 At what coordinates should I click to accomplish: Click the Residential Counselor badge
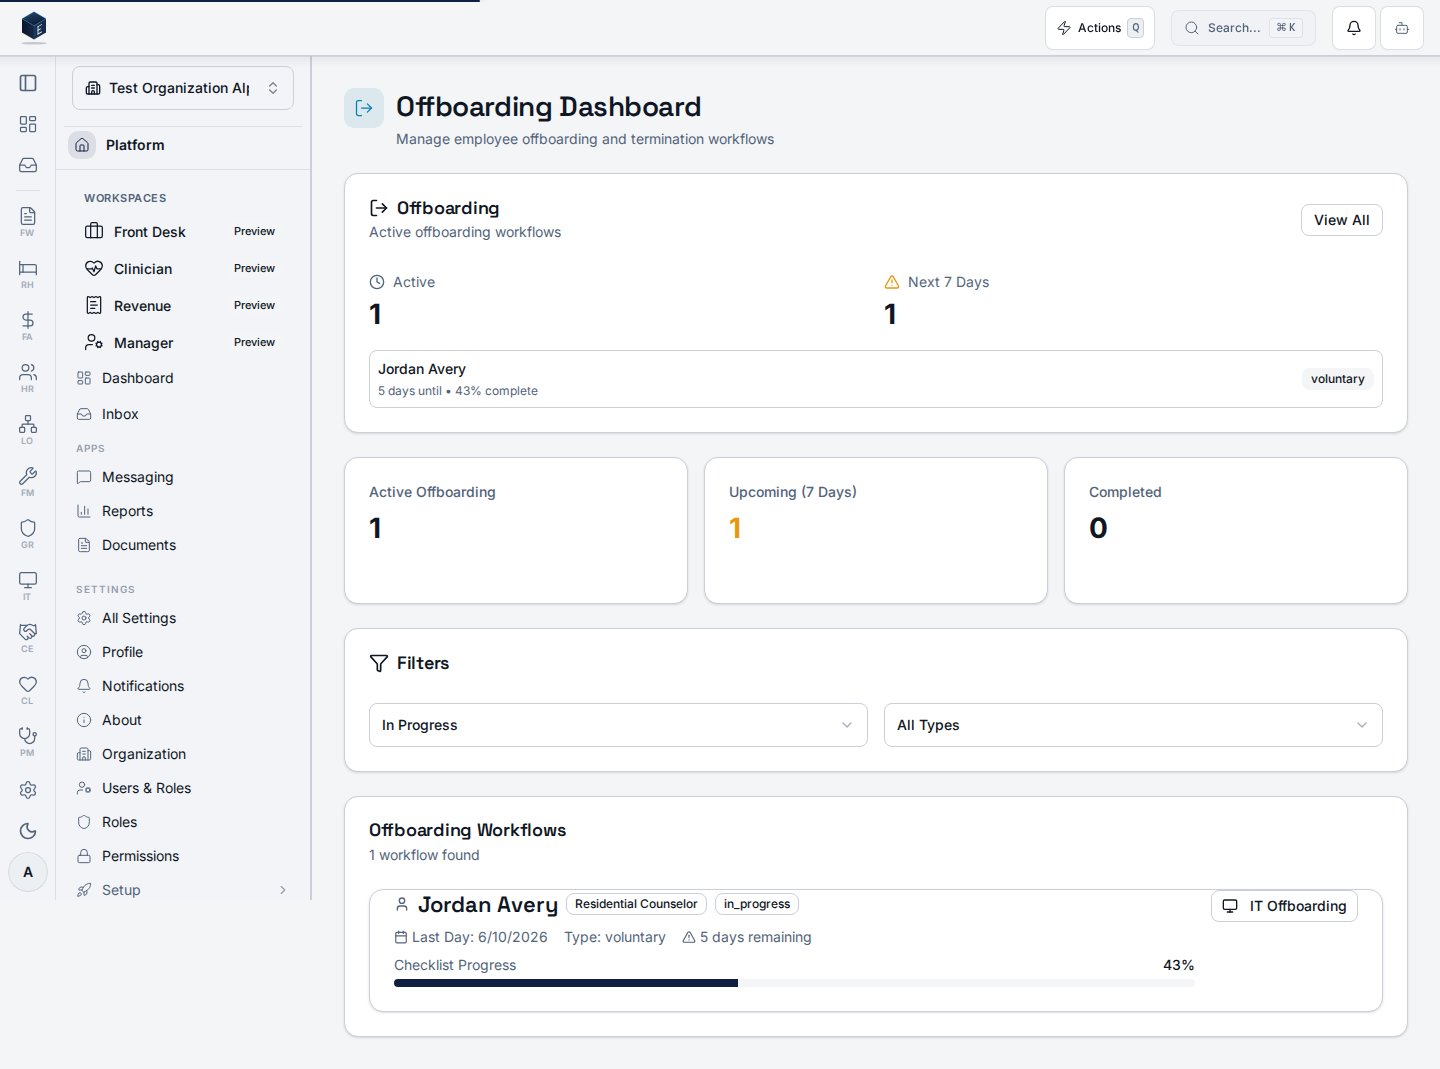click(636, 904)
